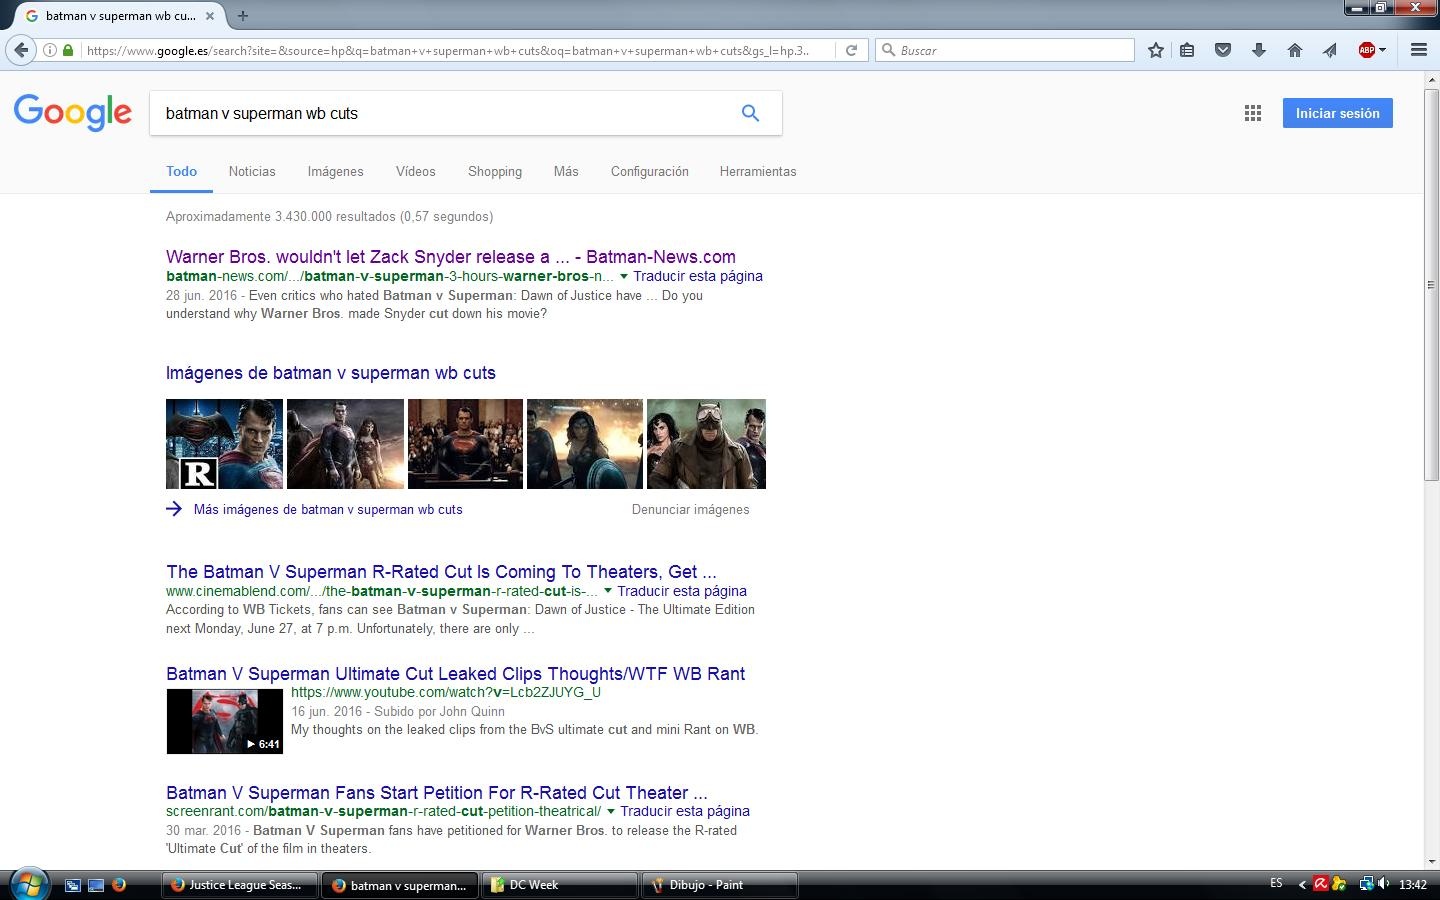Reload the page with the refresh icon

click(851, 50)
